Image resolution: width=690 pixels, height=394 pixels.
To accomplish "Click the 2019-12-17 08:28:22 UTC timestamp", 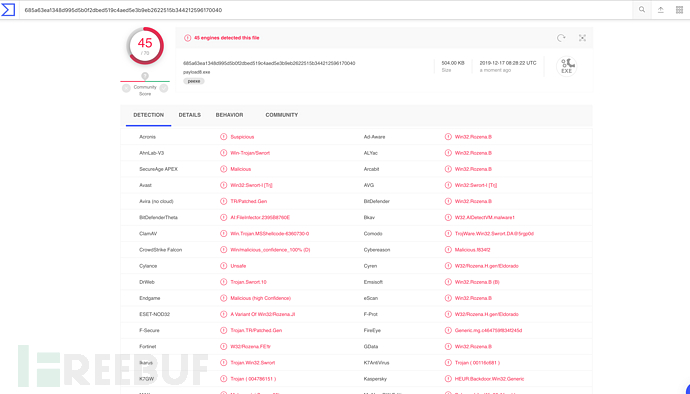I will 508,63.
